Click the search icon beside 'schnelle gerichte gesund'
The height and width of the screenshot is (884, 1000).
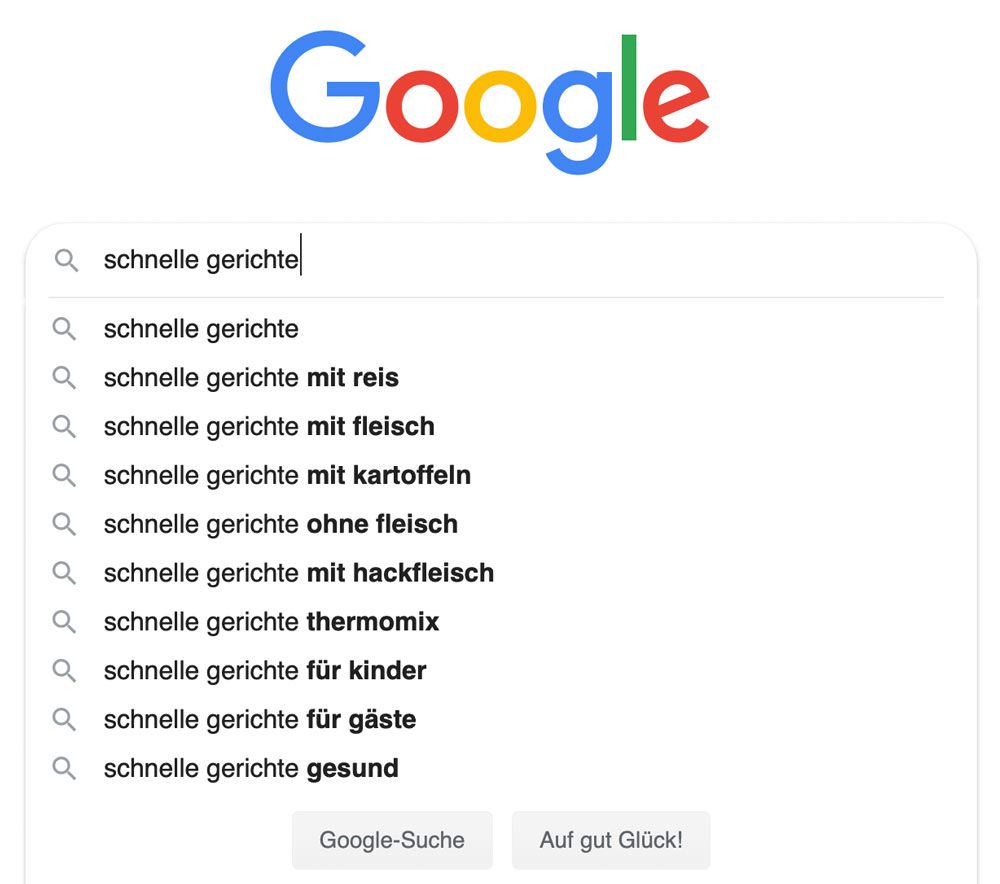click(x=65, y=768)
